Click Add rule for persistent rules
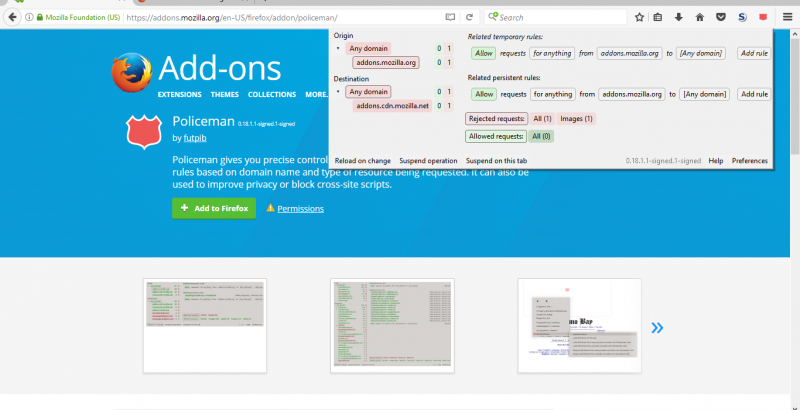Image resolution: width=800 pixels, height=410 pixels. tap(754, 94)
